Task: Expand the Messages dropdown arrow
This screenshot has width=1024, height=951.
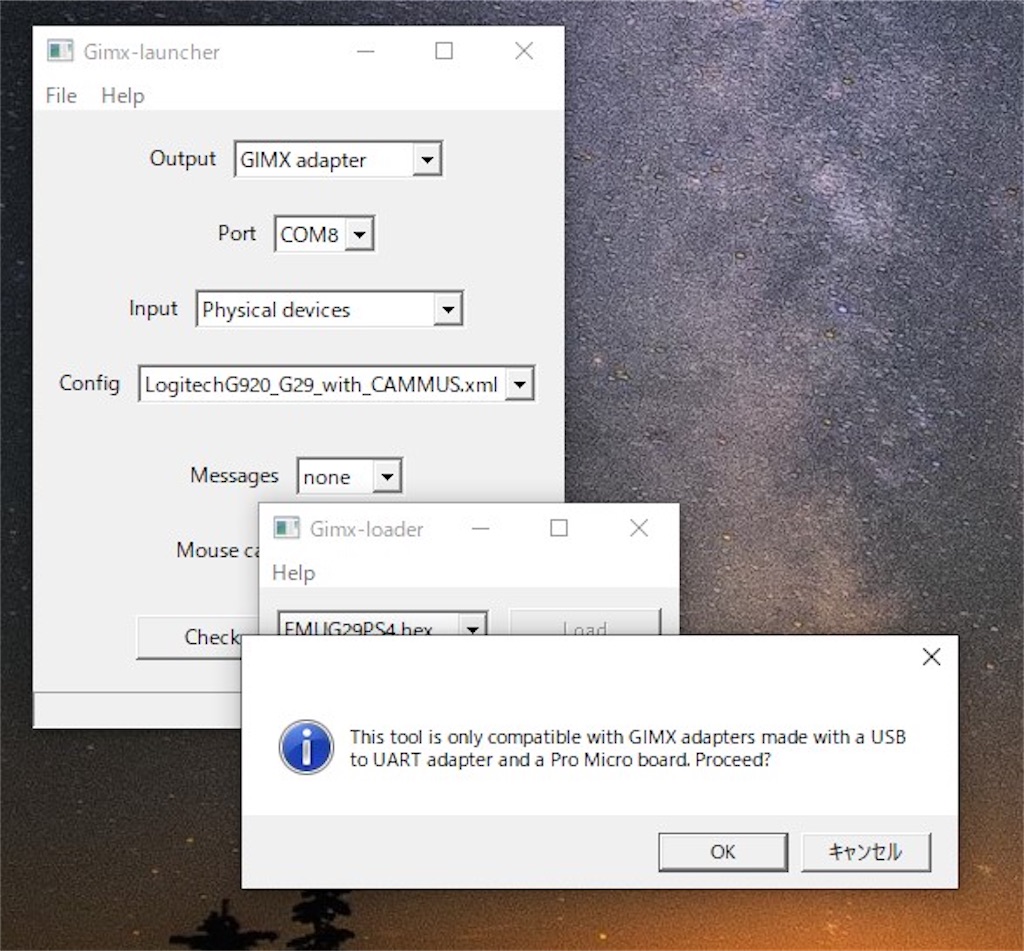Action: point(387,476)
